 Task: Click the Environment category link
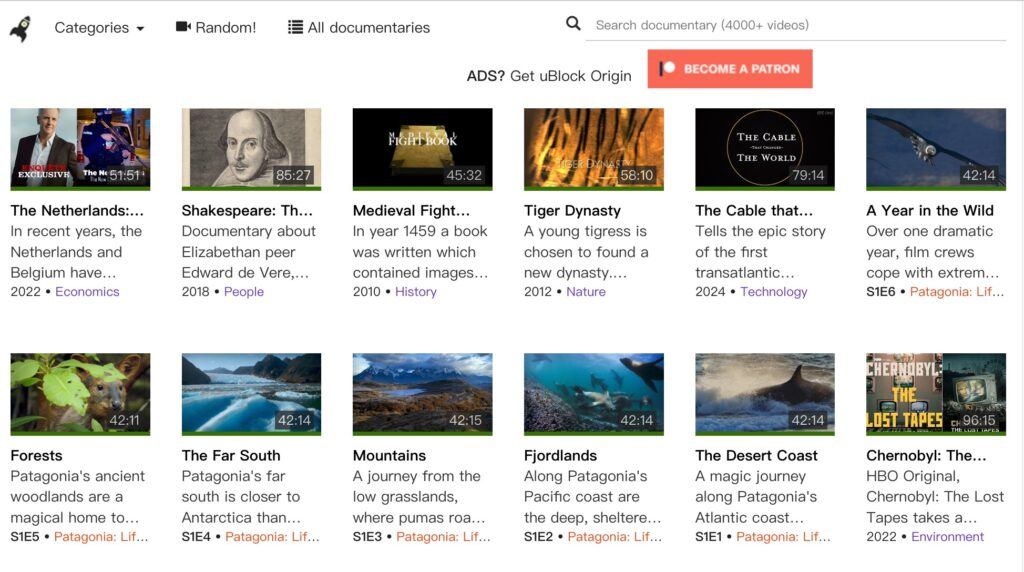tap(947, 537)
